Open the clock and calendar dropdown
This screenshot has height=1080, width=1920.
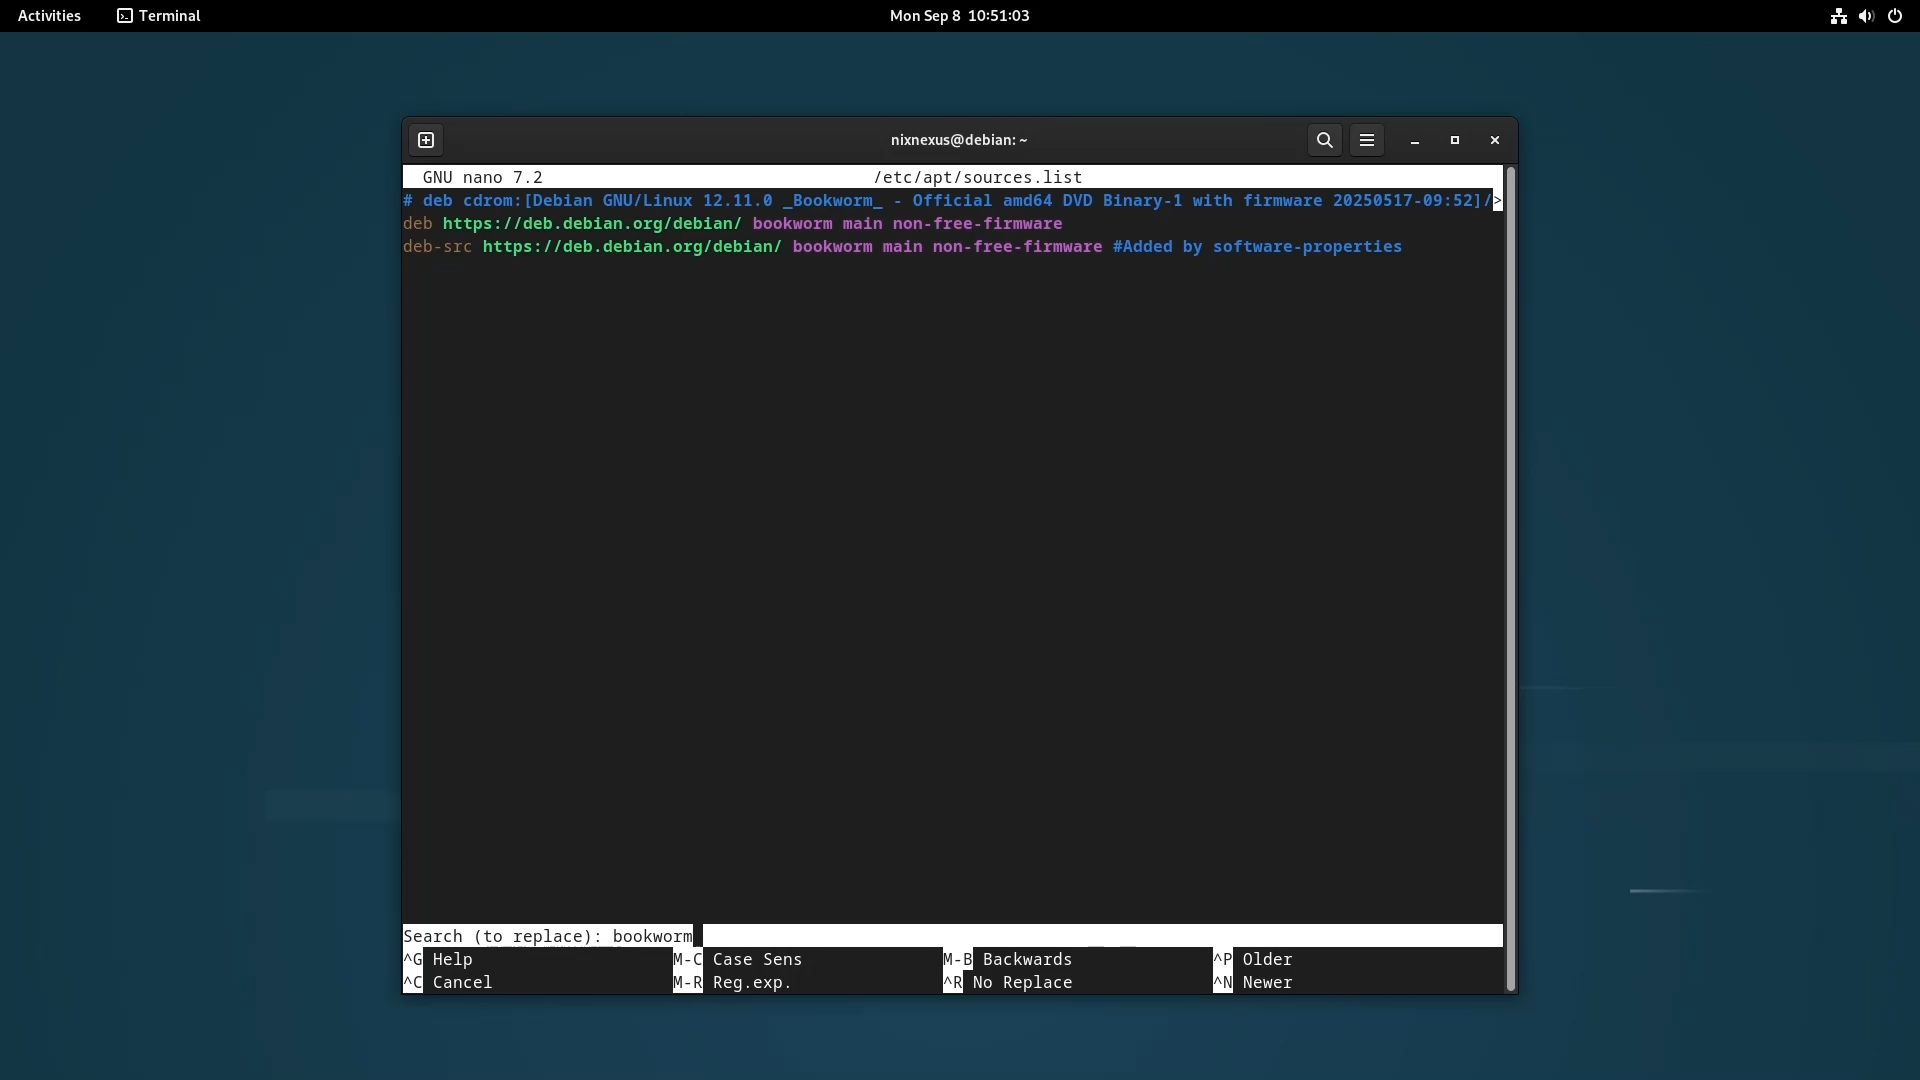[959, 16]
